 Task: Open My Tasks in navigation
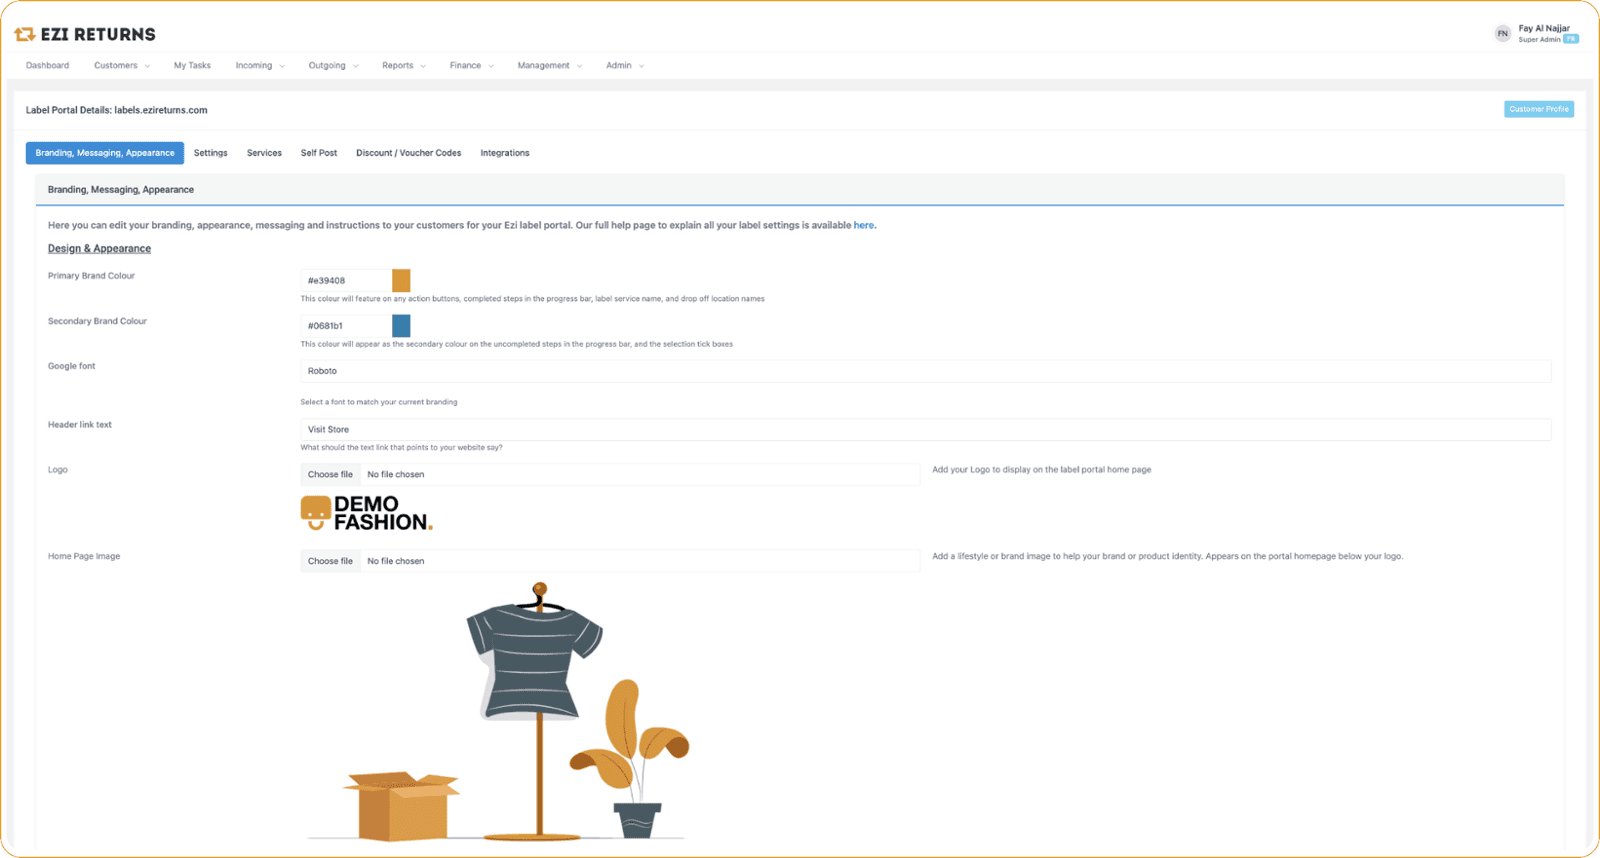pos(192,66)
